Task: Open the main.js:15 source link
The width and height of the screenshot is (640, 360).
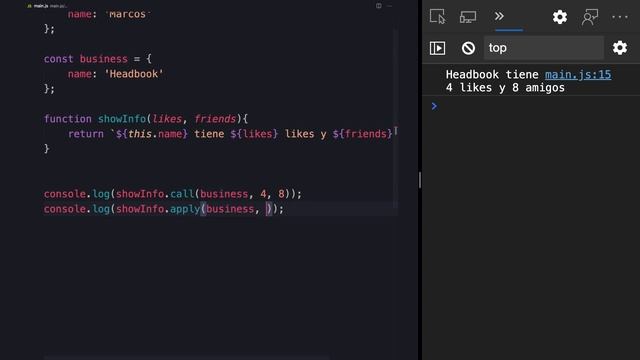Action: [578, 75]
